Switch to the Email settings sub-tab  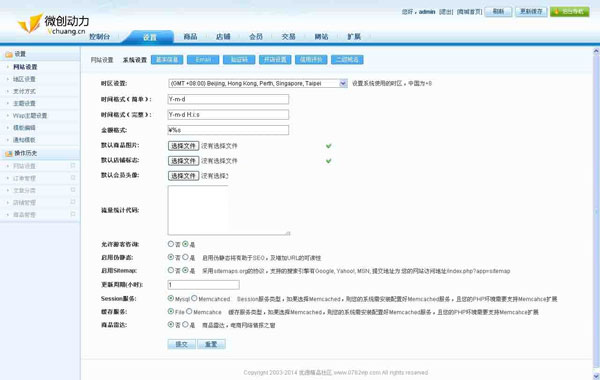point(203,60)
